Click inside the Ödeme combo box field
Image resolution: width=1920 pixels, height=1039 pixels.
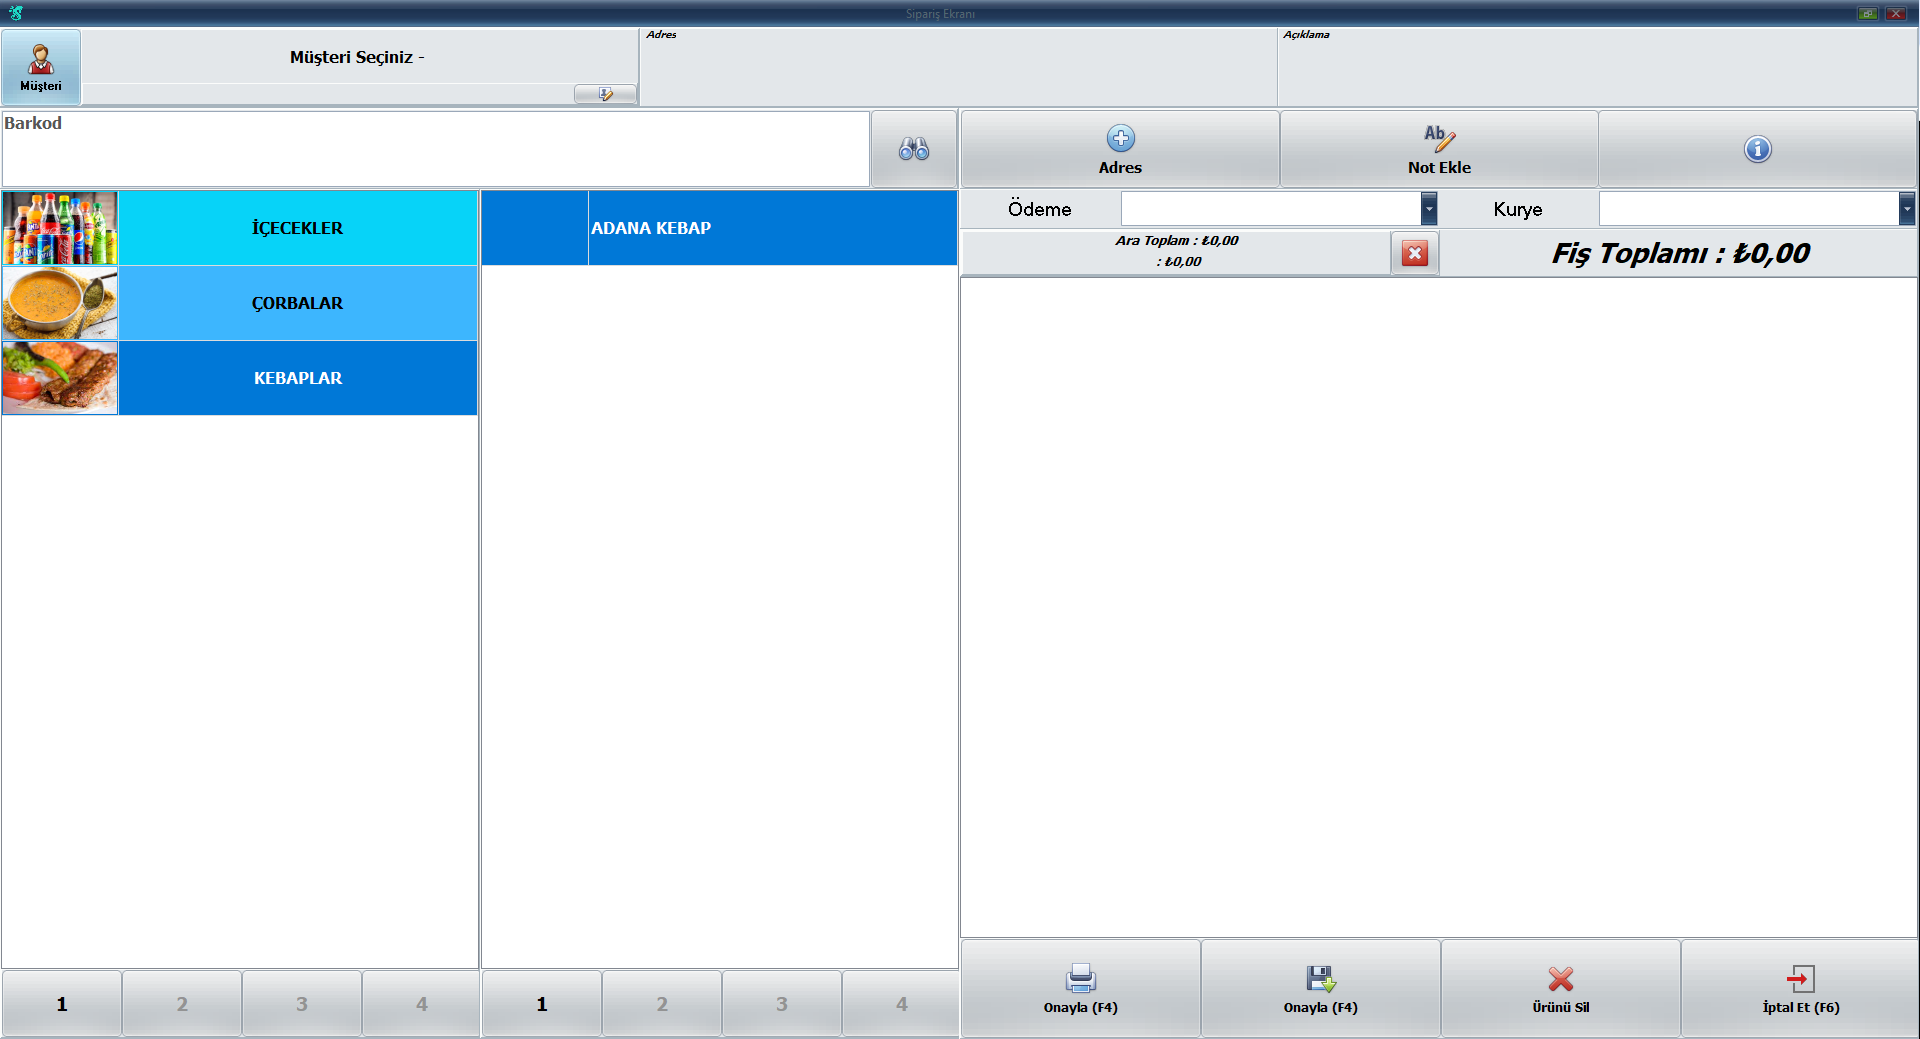coord(1271,209)
